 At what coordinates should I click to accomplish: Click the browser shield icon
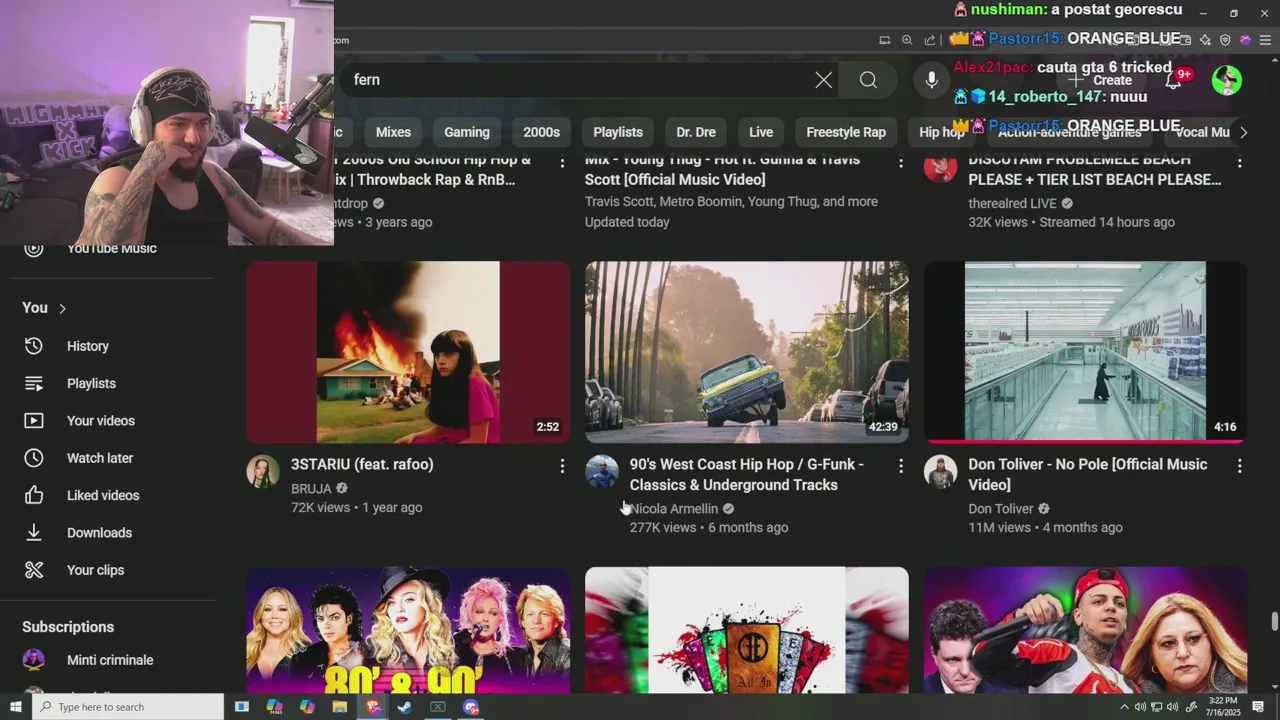pos(1225,40)
